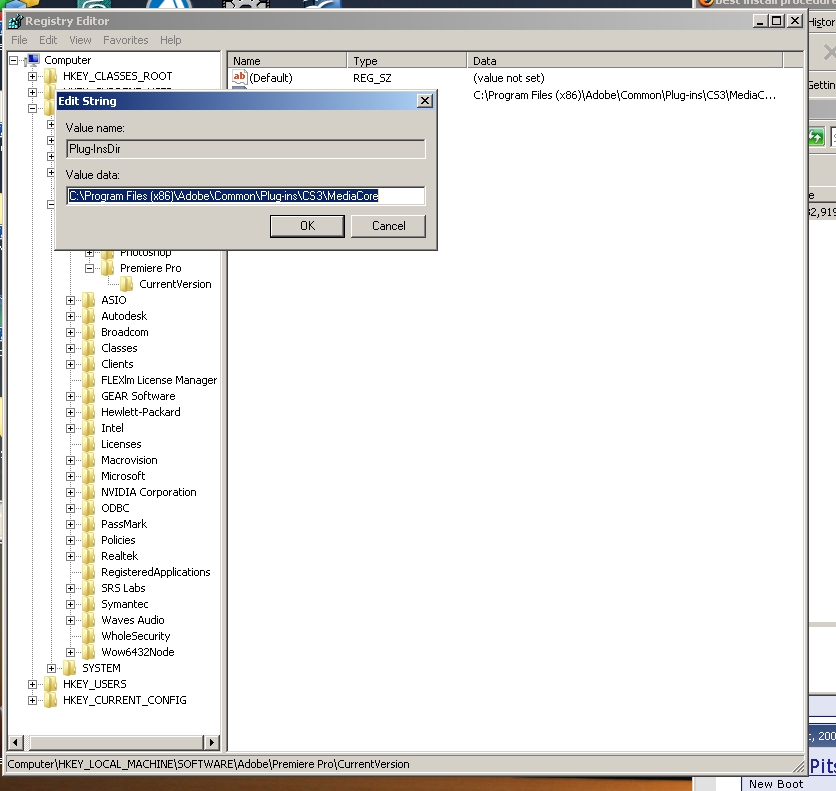The height and width of the screenshot is (791, 836).
Task: Click the ODBC folder icon
Action: click(89, 507)
